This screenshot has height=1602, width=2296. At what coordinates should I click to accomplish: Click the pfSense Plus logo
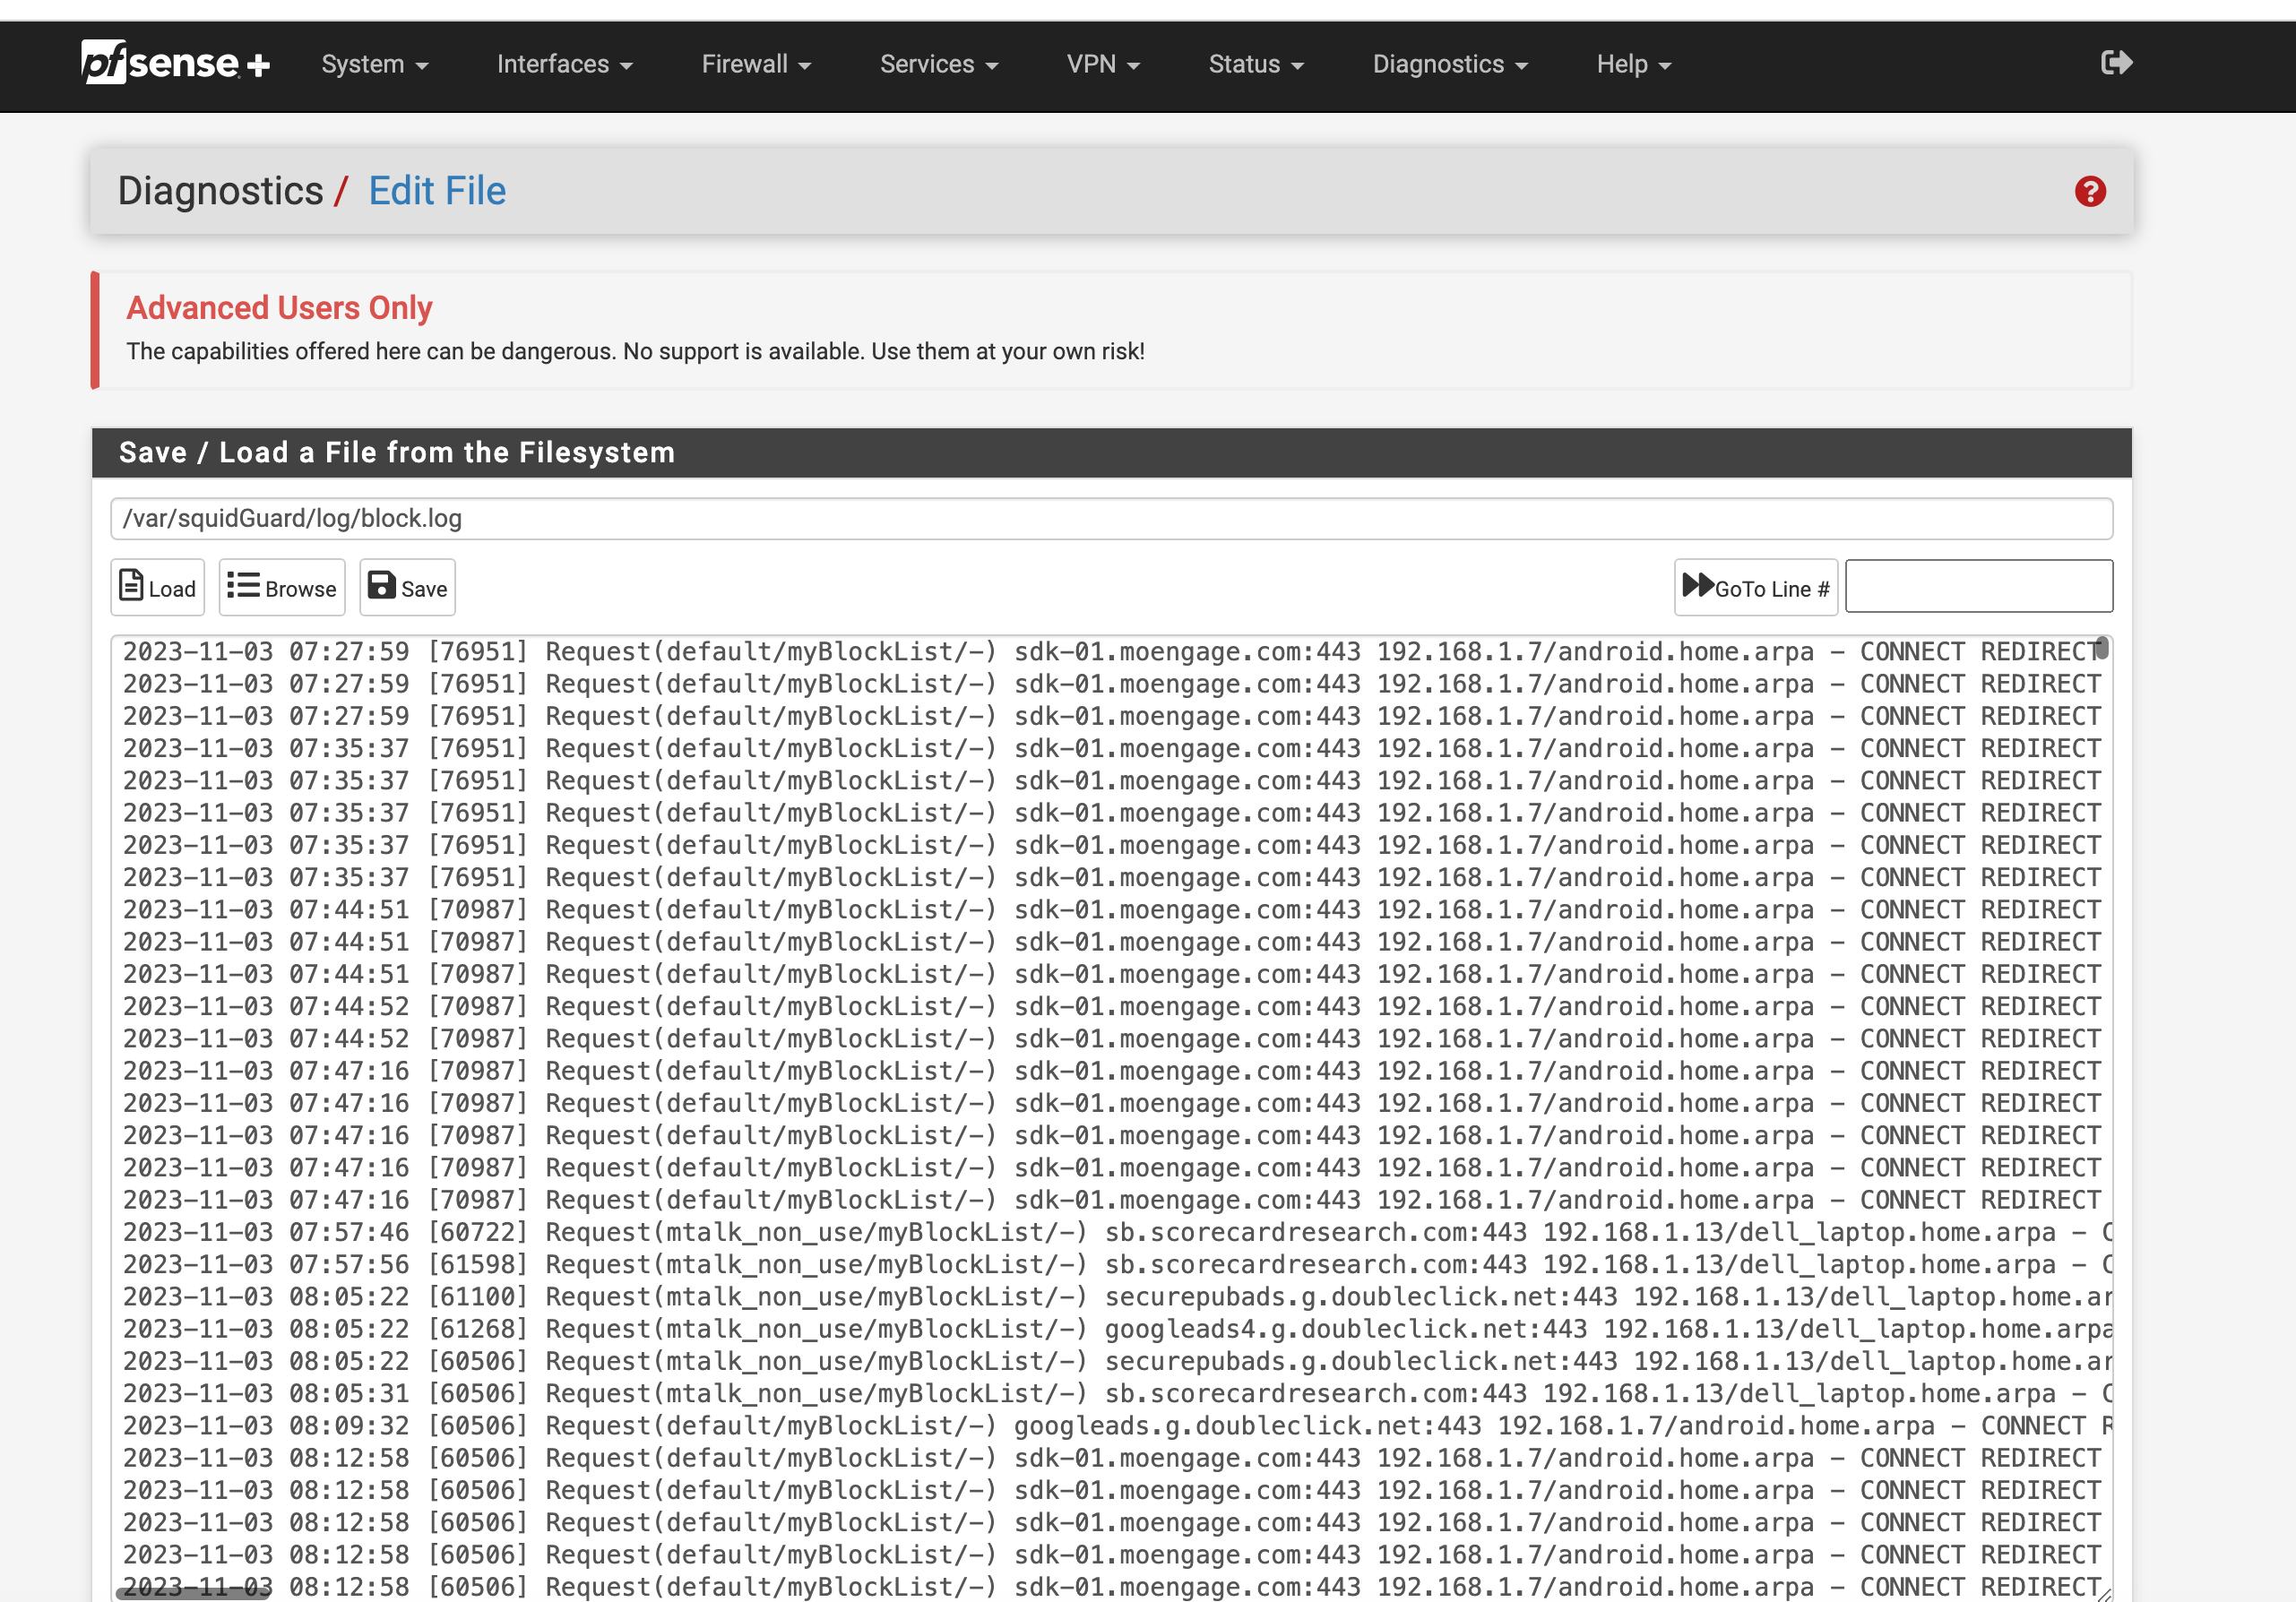(176, 63)
